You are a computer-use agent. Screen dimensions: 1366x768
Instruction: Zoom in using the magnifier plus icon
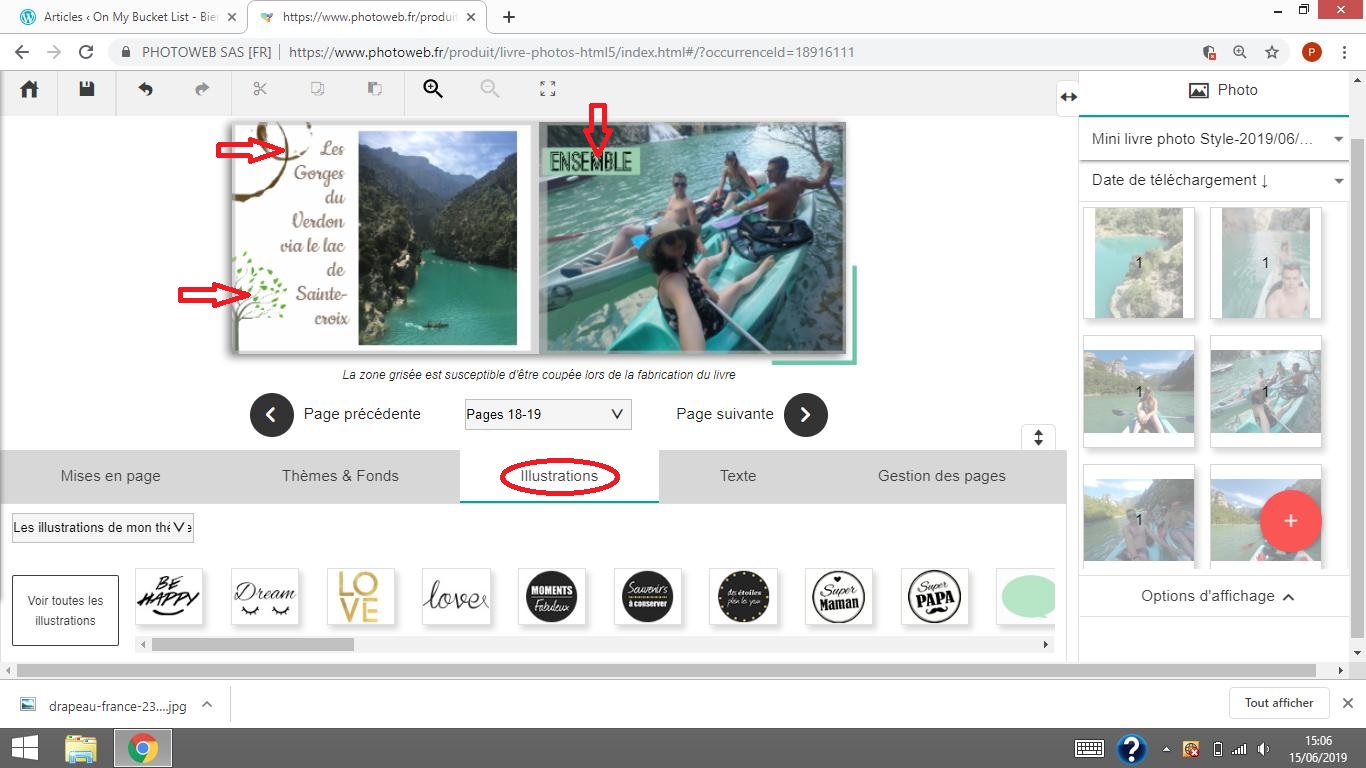click(x=432, y=89)
